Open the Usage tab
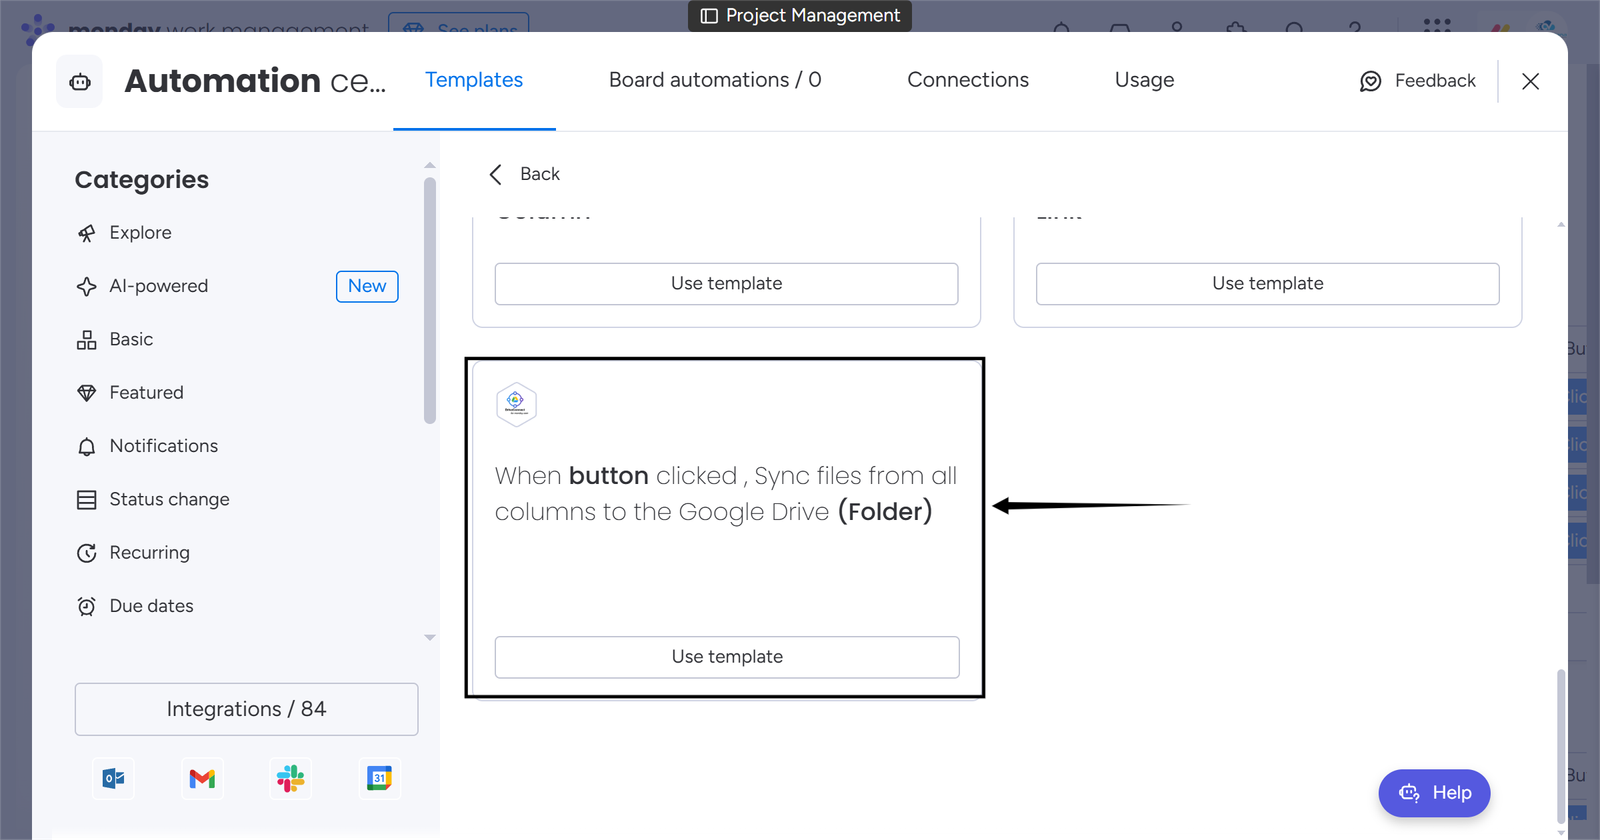This screenshot has width=1600, height=840. [x=1144, y=80]
